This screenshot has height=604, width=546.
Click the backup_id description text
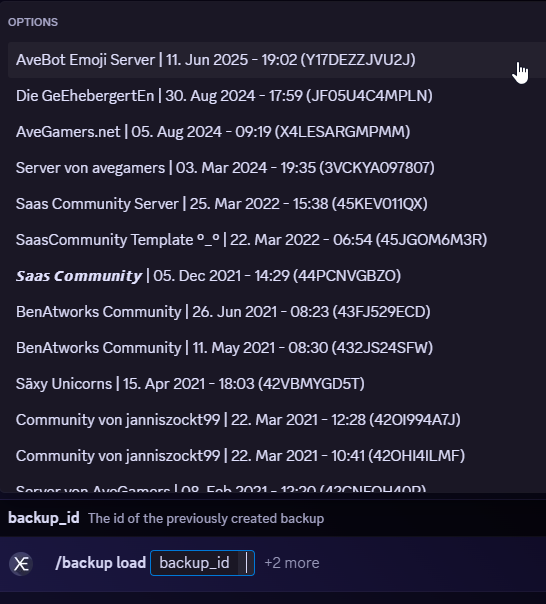click(206, 518)
